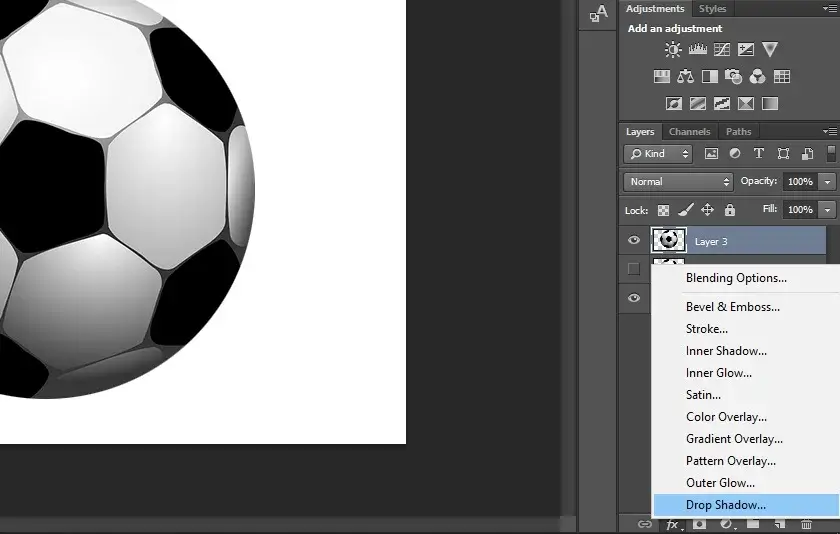
Task: Show the hidden layer below Layer 3
Action: tap(634, 269)
